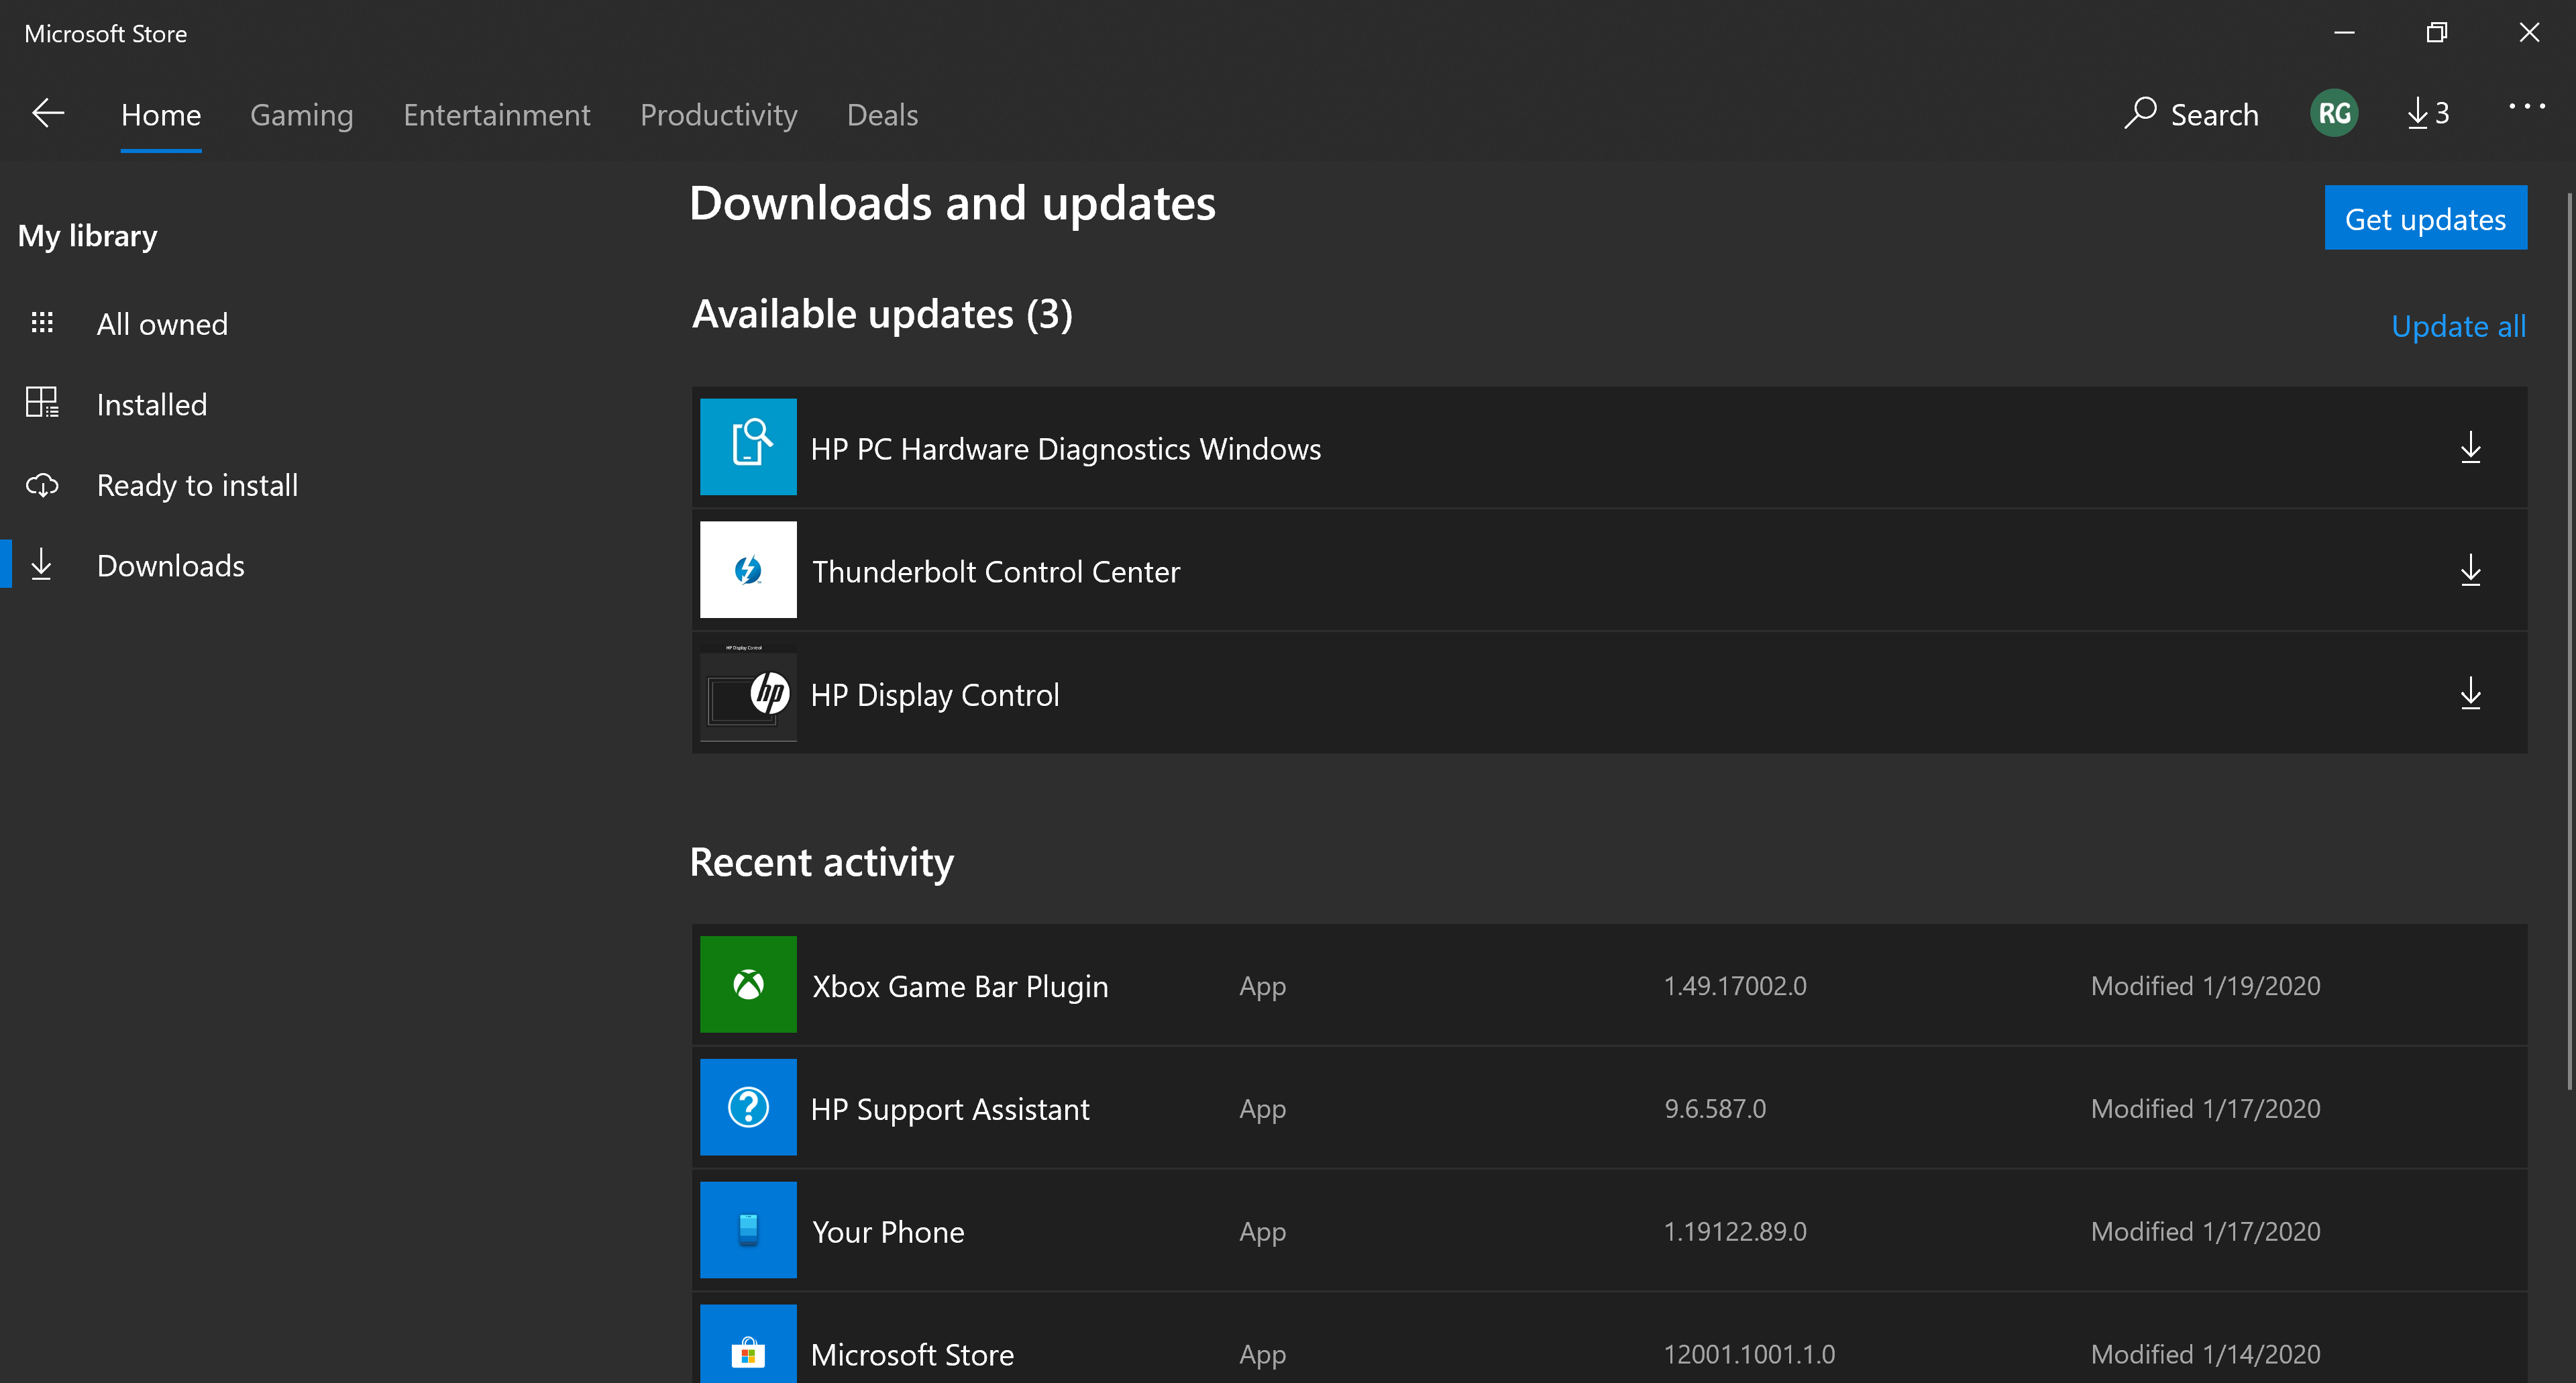
Task: Open HP Support Assistant entry
Action: pos(1609,1108)
